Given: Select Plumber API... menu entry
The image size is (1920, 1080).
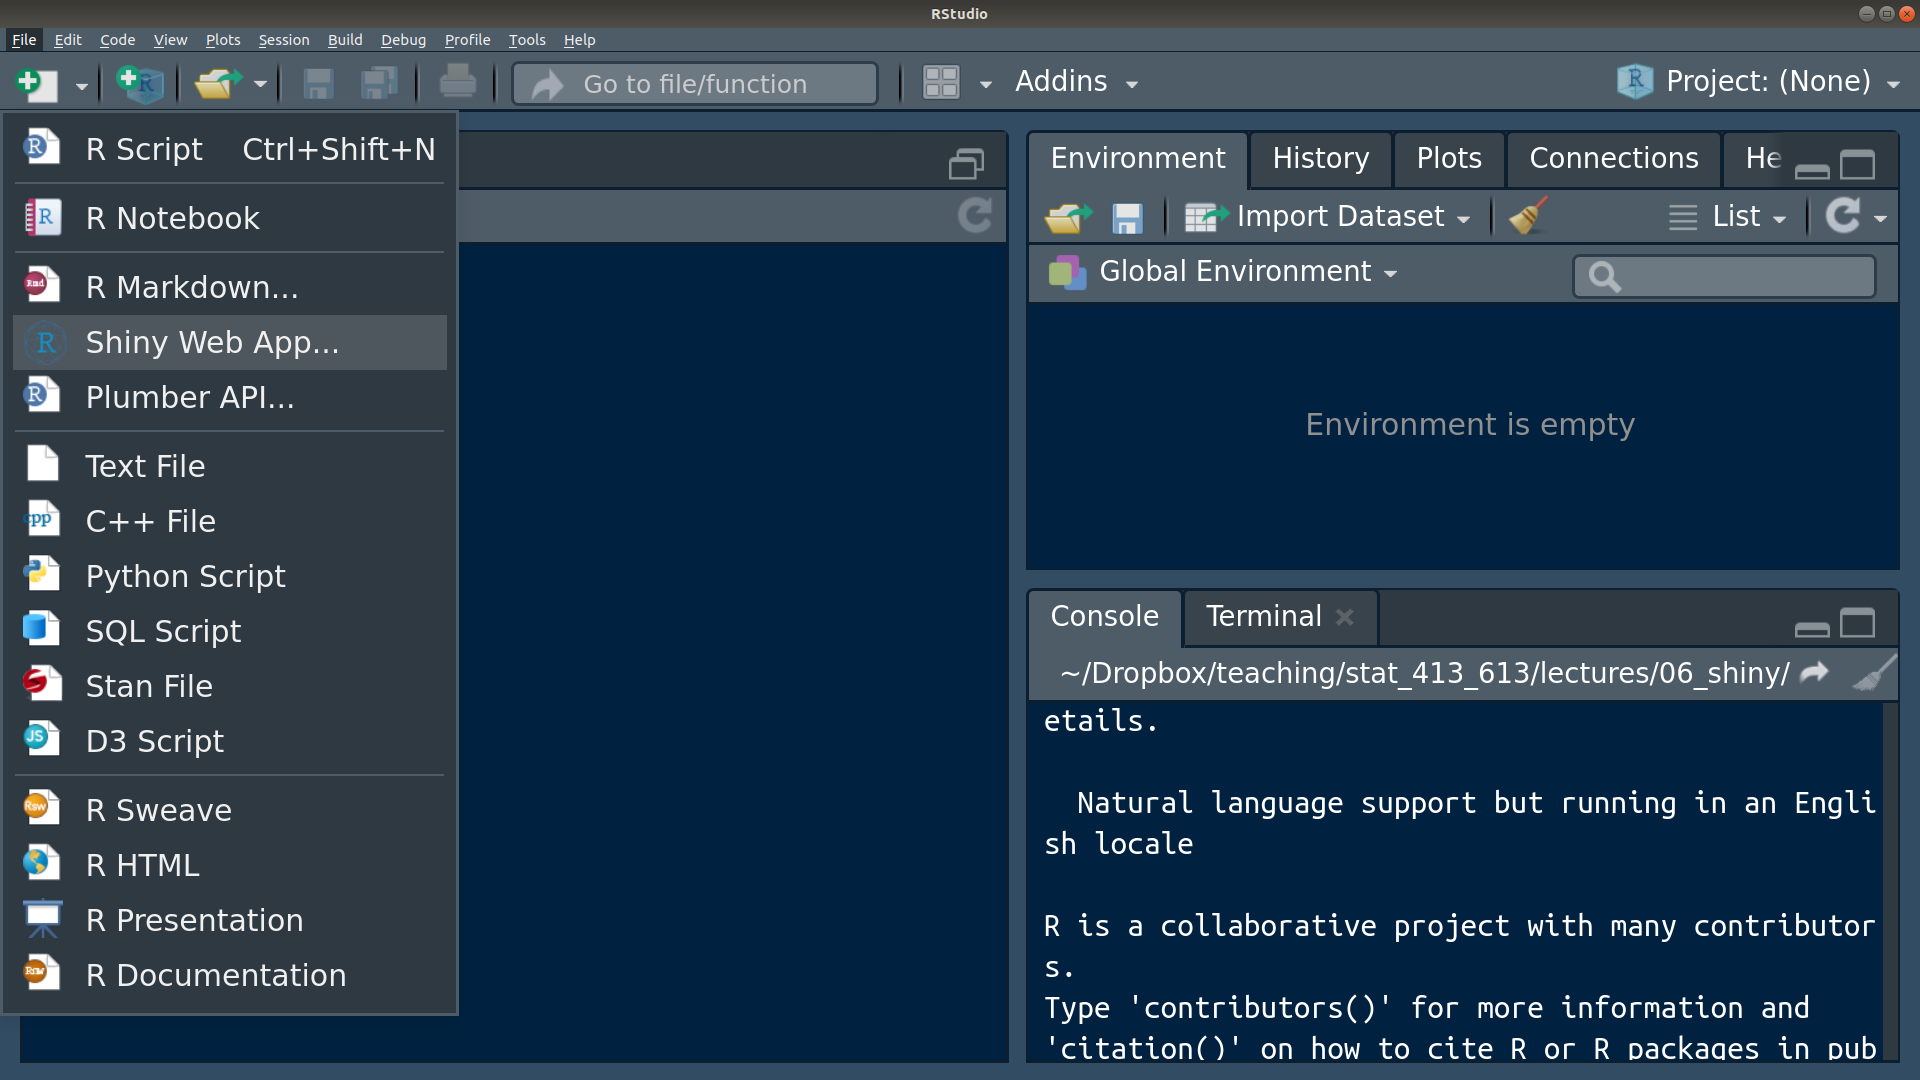Looking at the screenshot, I should point(230,397).
